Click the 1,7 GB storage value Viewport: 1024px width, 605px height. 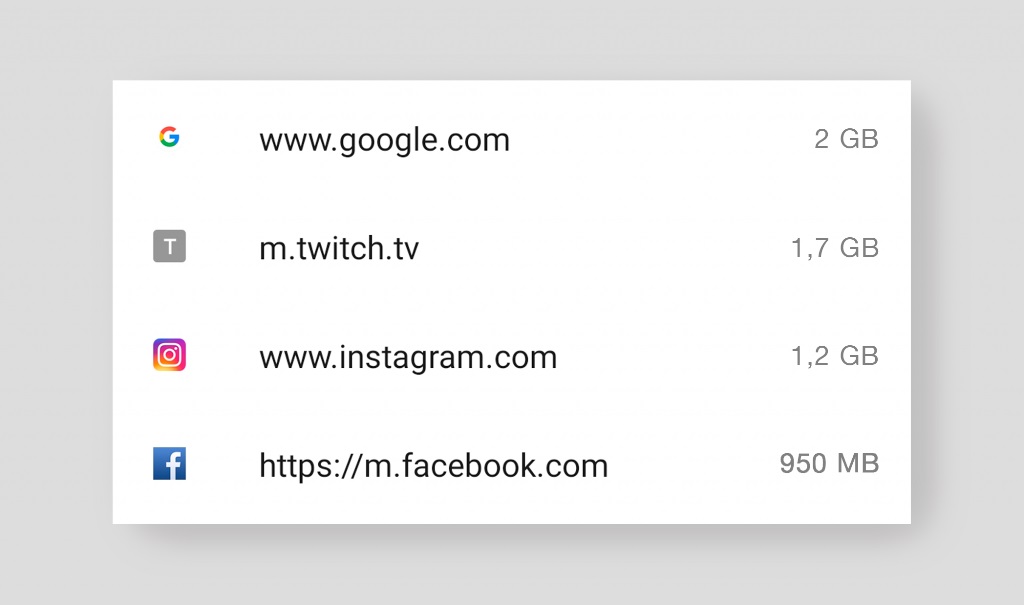pos(834,248)
